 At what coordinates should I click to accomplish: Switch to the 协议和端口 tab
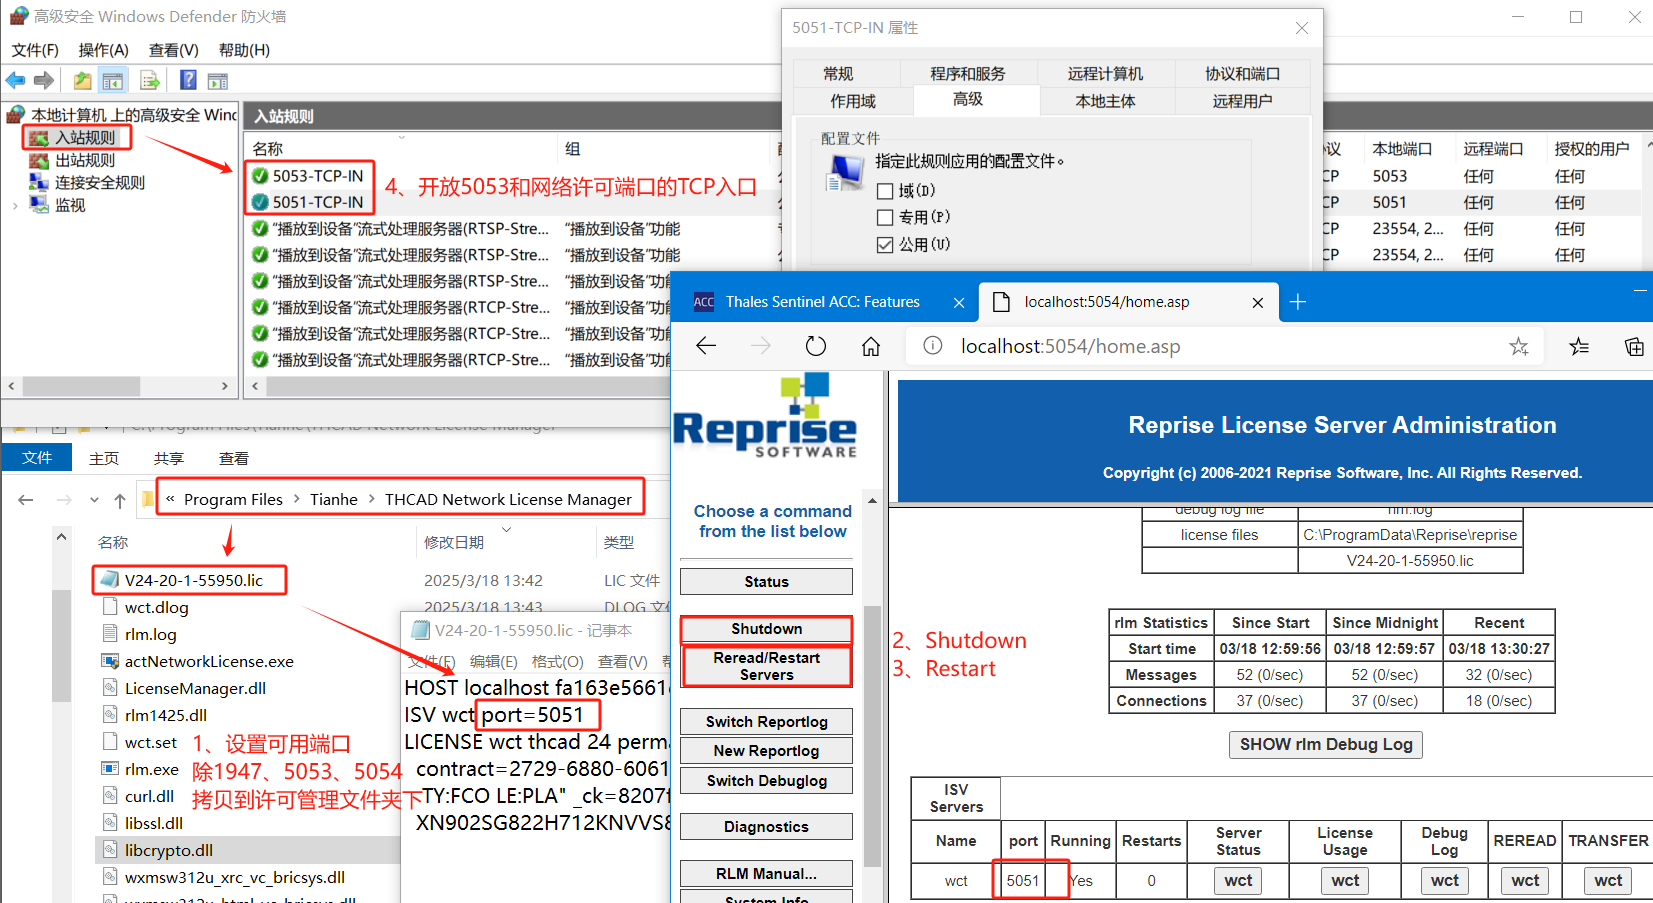click(1243, 74)
